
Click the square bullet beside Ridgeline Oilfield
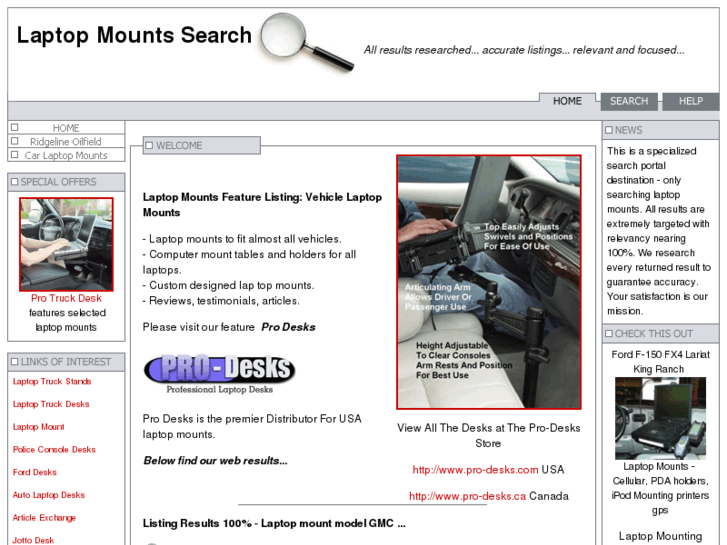(15, 141)
